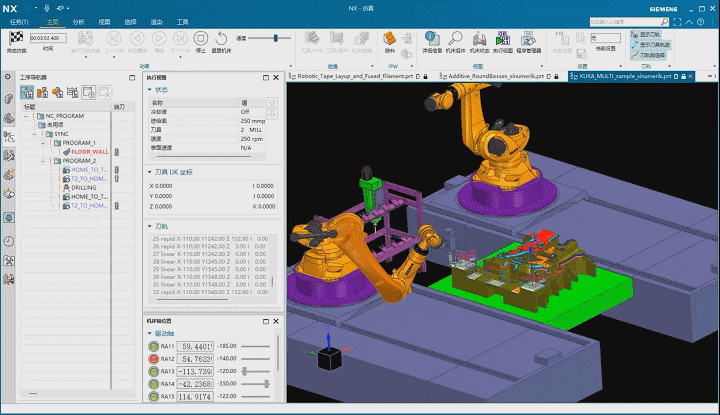The height and width of the screenshot is (415, 720).
Task: Close the Execution View panel
Action: point(276,78)
